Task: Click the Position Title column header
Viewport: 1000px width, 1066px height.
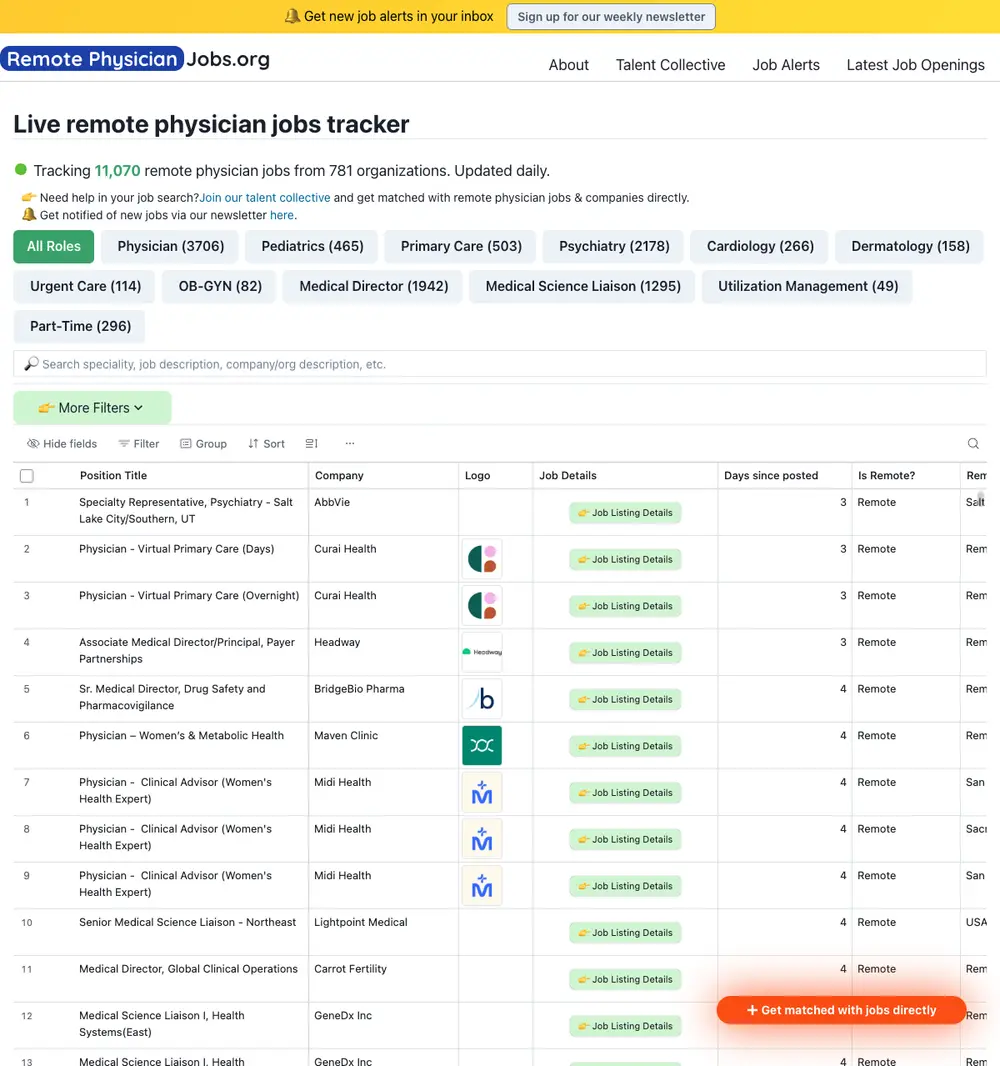Action: coord(113,475)
